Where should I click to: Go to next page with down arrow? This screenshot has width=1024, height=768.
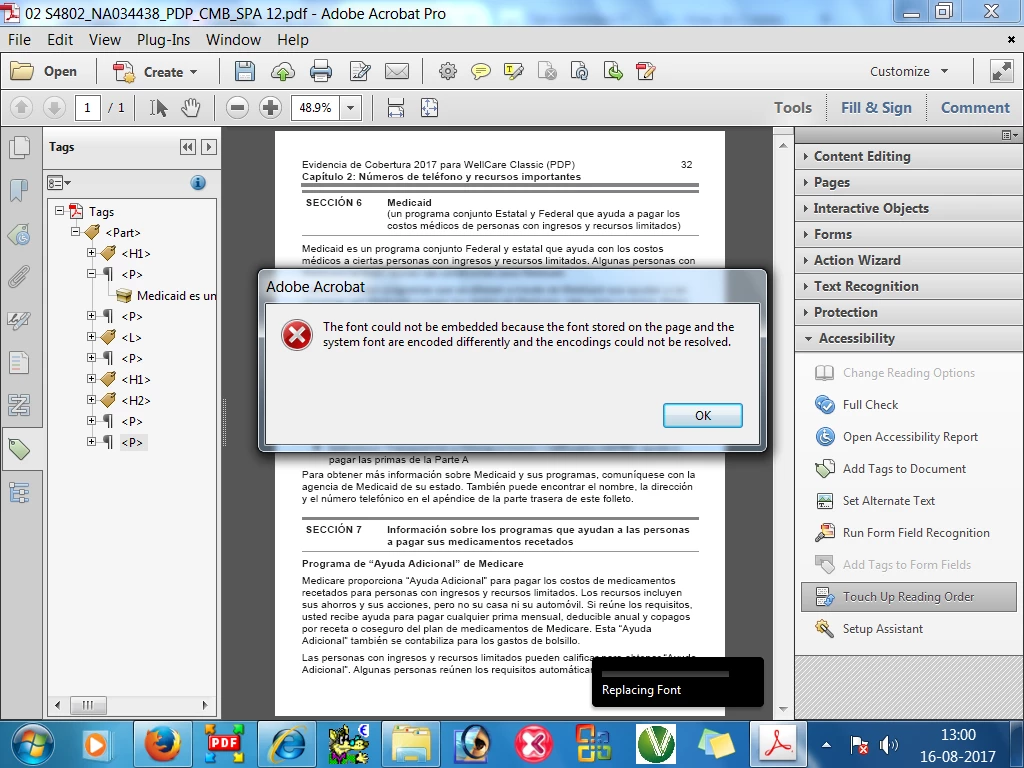pos(54,108)
